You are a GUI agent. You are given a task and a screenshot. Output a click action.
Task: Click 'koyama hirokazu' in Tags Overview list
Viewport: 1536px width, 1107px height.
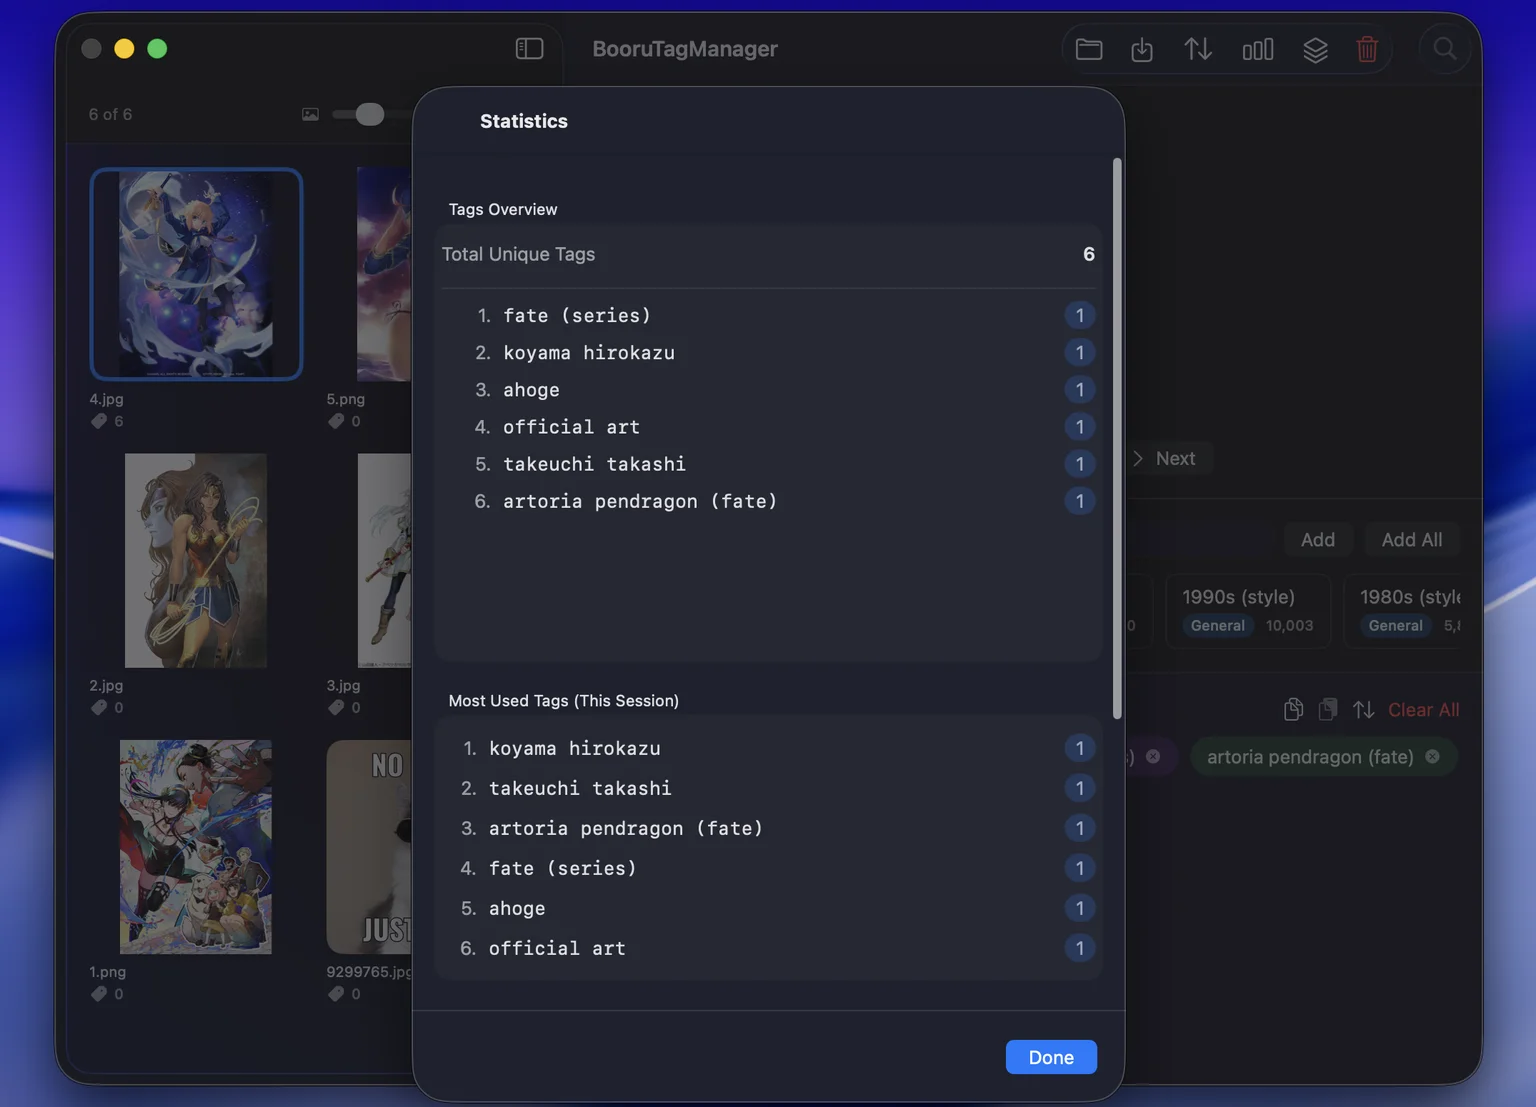[589, 353]
